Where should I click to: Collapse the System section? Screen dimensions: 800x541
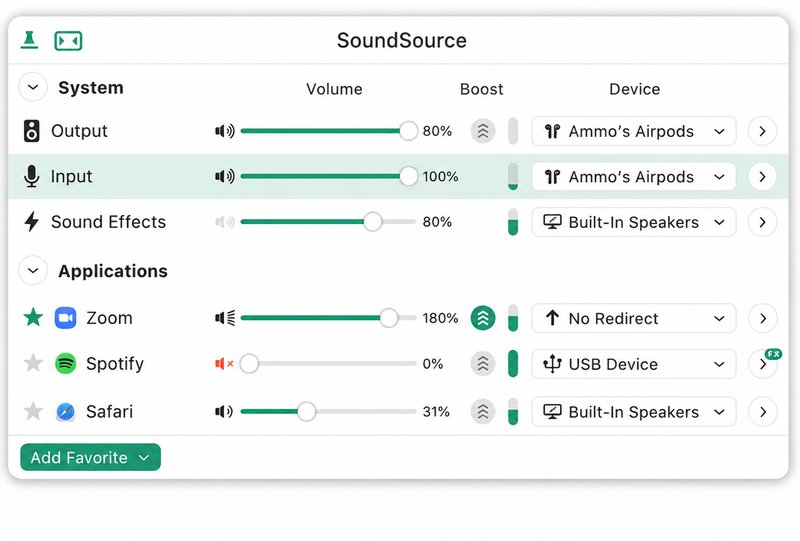click(x=33, y=87)
